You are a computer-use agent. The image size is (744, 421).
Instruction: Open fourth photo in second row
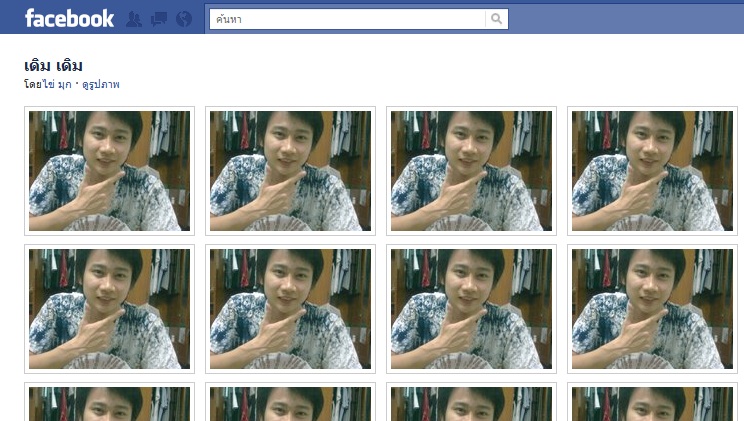point(652,309)
